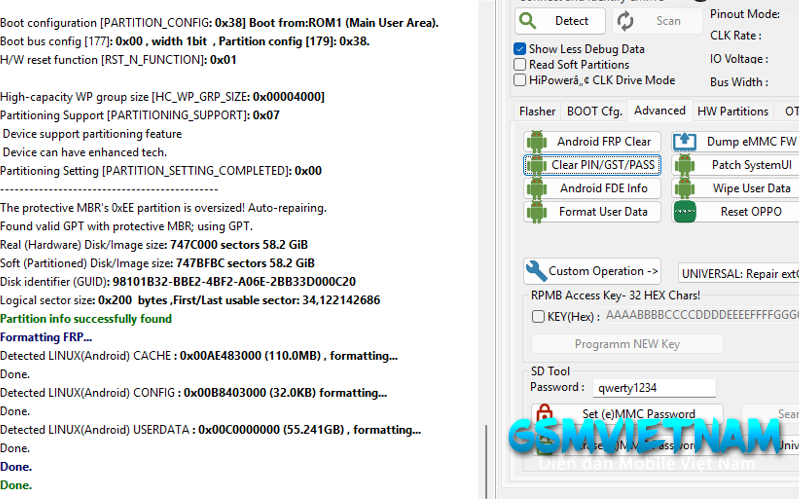The height and width of the screenshot is (499, 799).
Task: Click the Custom Operation wrench button
Action: (x=592, y=271)
